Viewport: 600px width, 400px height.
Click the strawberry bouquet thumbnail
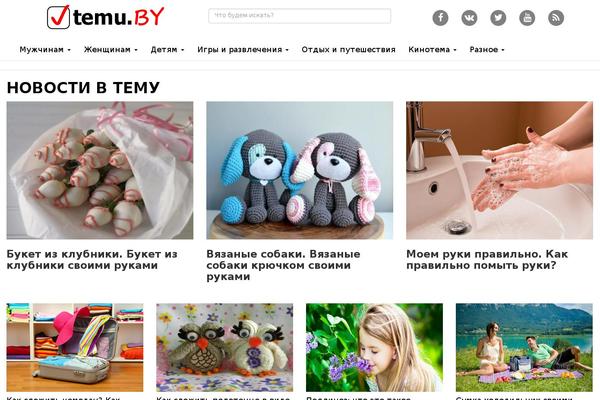coord(100,170)
